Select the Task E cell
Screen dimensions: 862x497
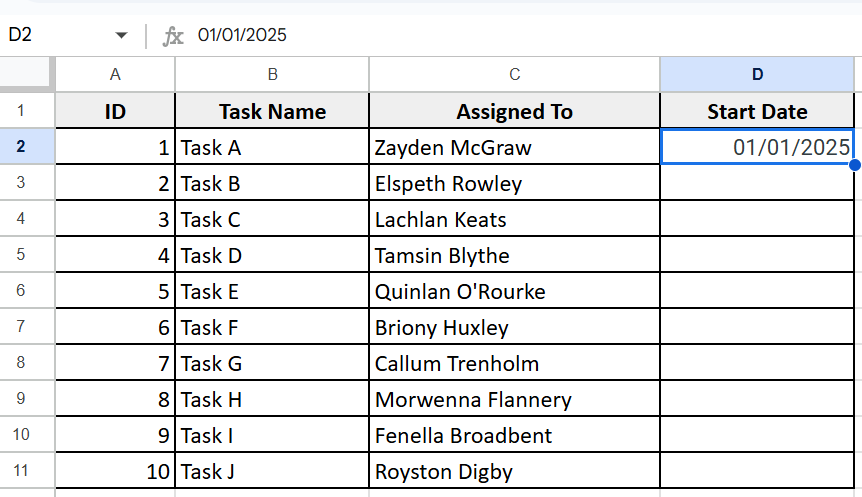click(x=272, y=291)
